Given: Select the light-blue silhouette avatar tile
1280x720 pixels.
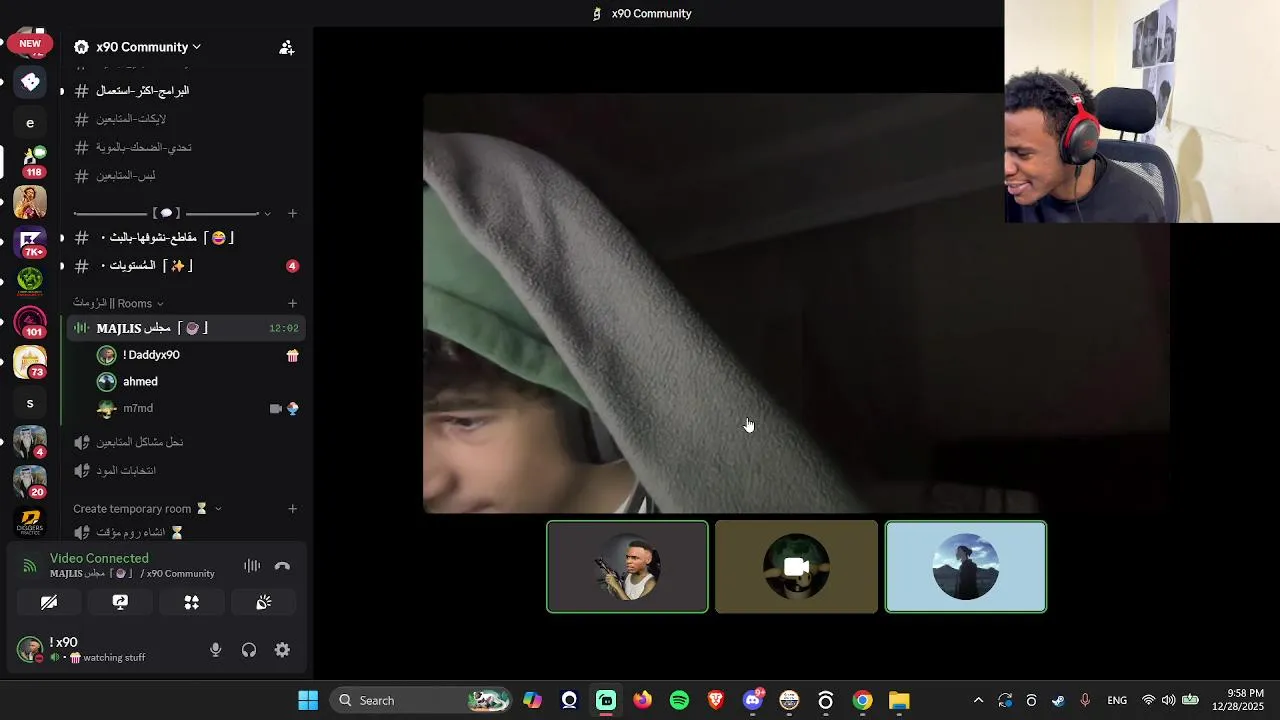Looking at the screenshot, I should (x=966, y=566).
